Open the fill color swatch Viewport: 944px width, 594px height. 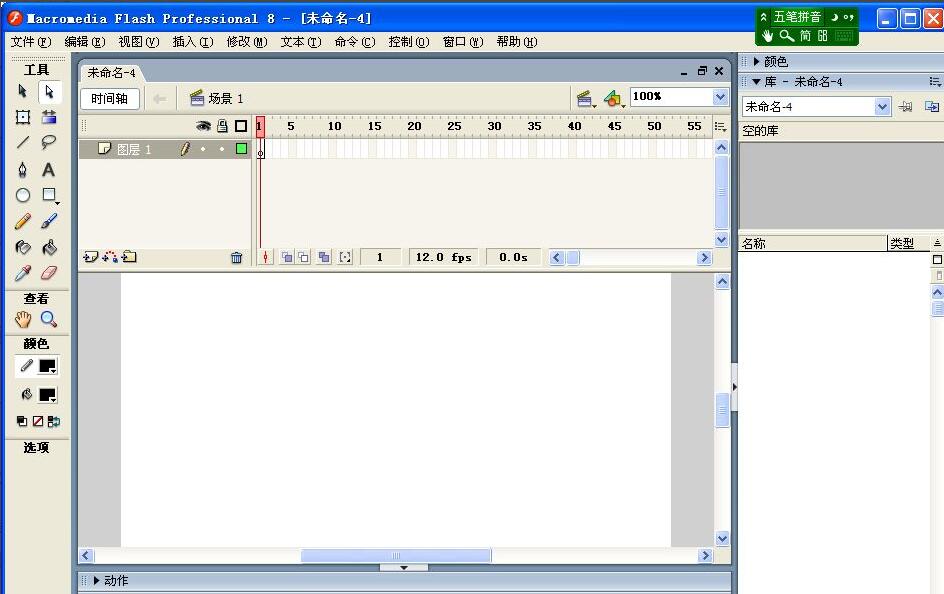pos(48,395)
